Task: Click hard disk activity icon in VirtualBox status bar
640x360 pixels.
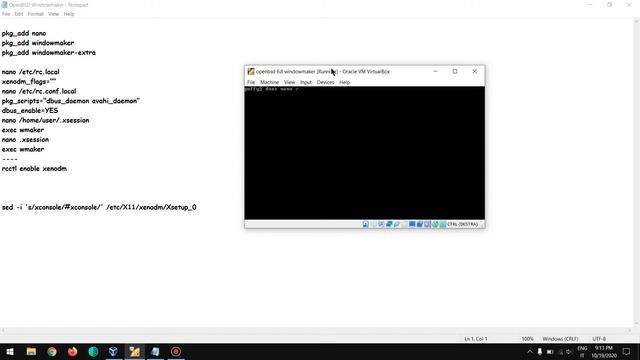Action: coord(366,224)
